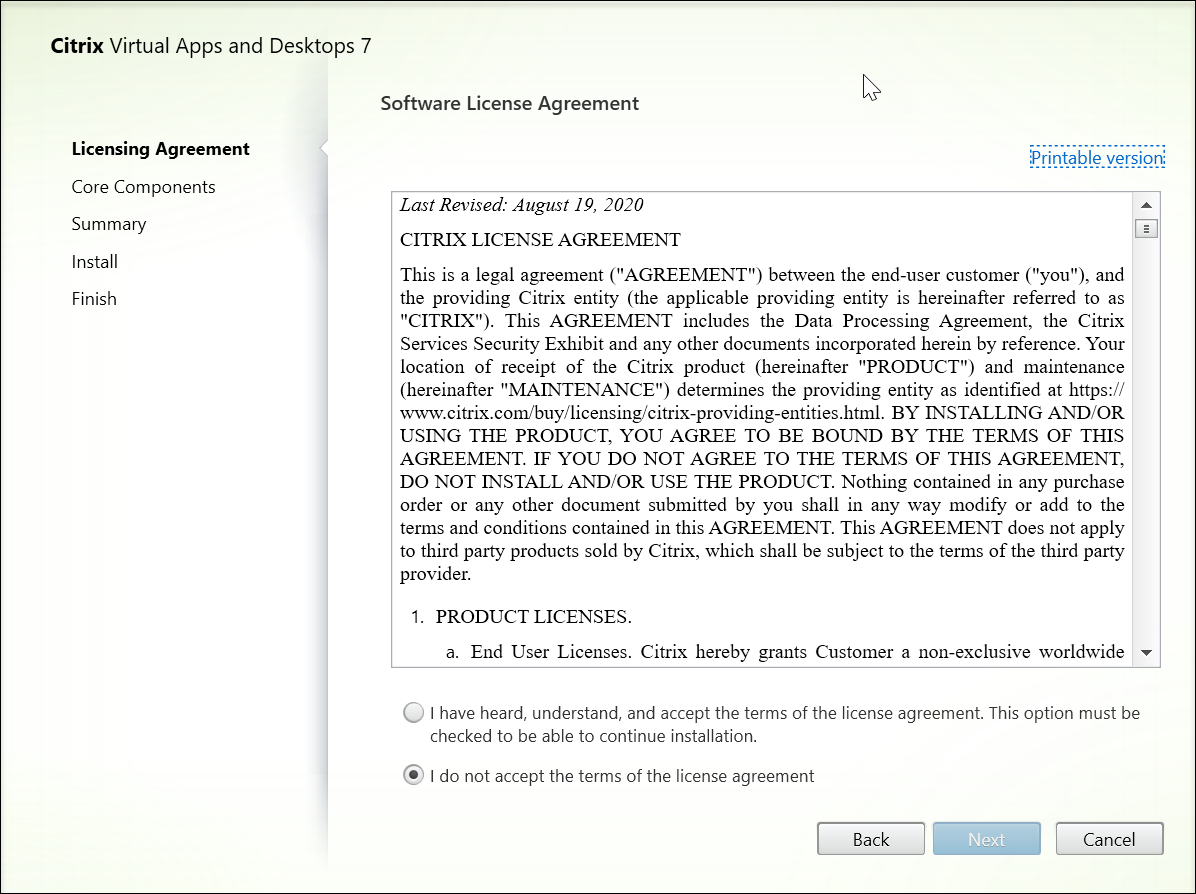Click the 'Last Revised: August 19, 2020' line

point(521,205)
